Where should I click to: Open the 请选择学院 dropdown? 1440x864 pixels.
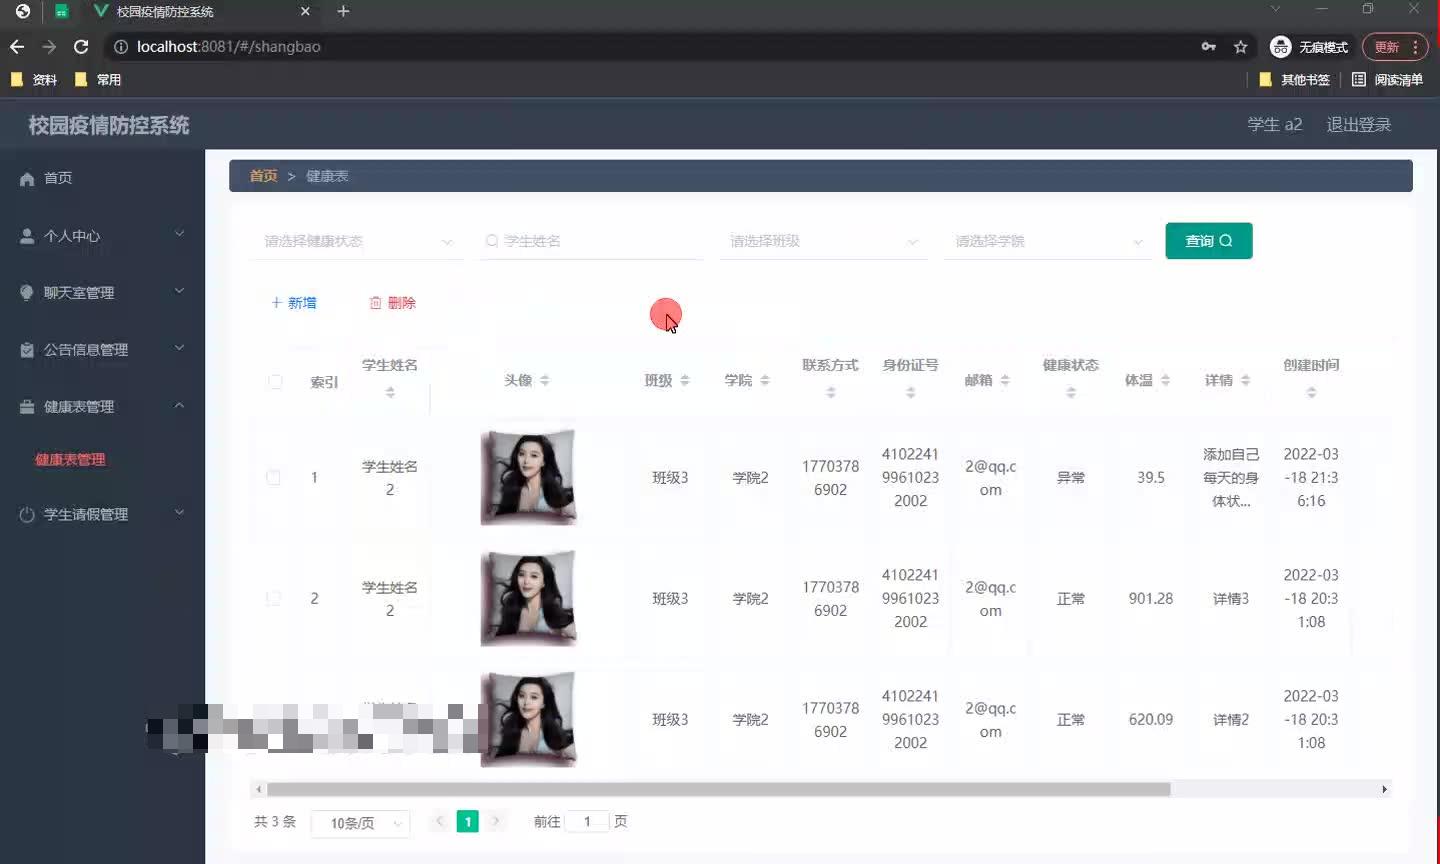(1048, 241)
